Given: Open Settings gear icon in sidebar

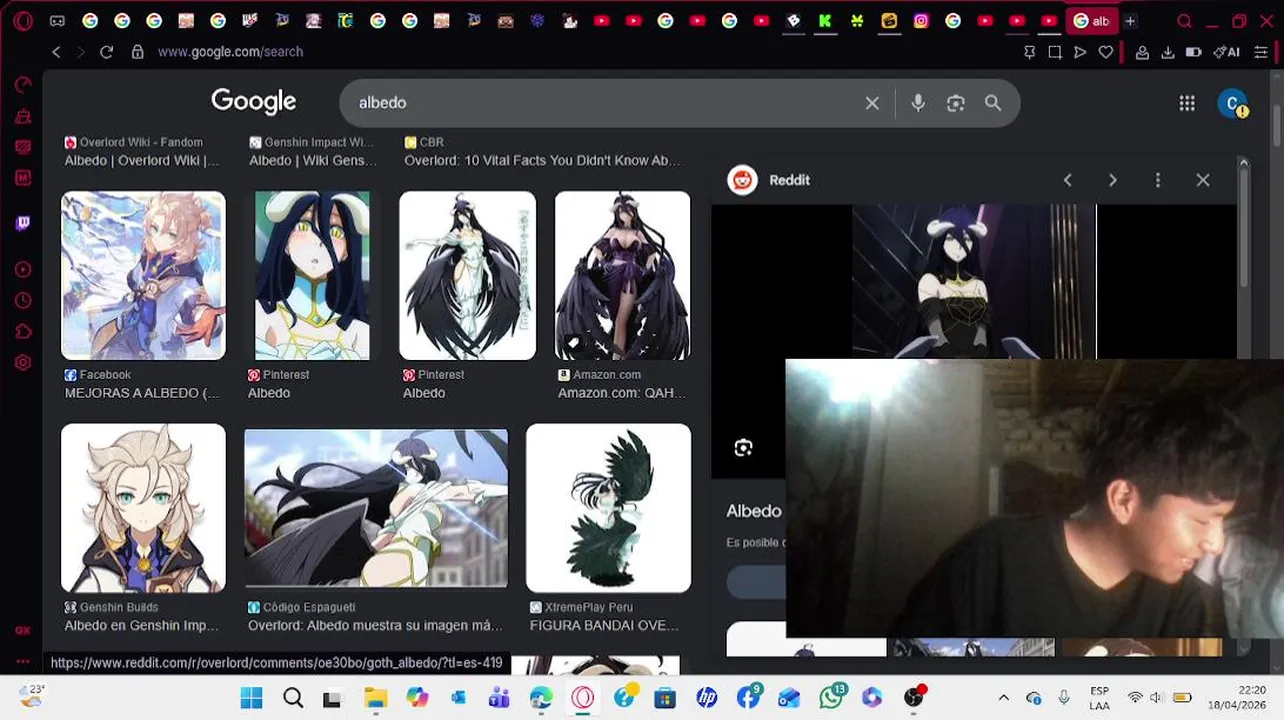Looking at the screenshot, I should click(x=23, y=362).
